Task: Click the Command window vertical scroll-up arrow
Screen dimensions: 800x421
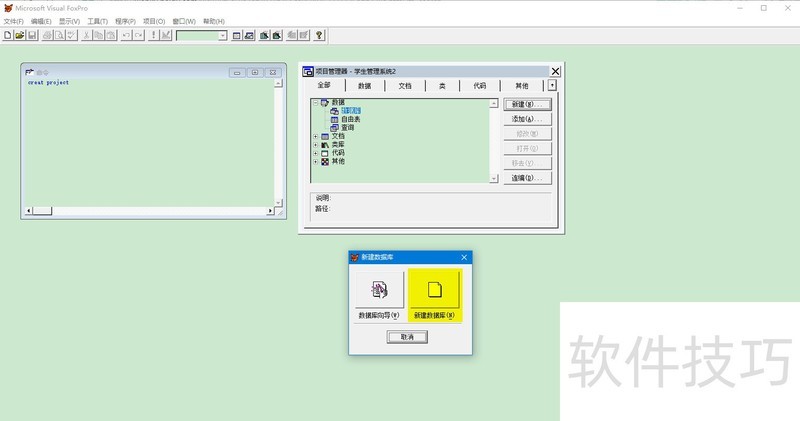Action: tap(278, 84)
